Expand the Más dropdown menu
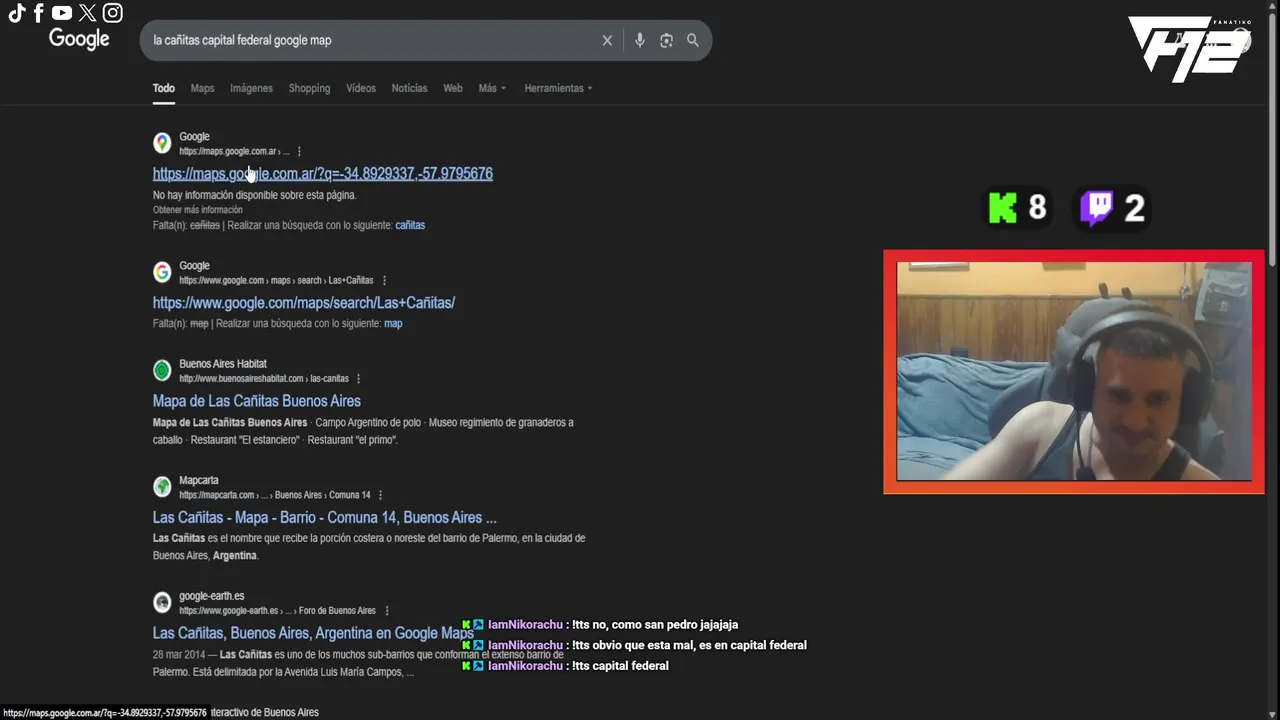Image resolution: width=1280 pixels, height=720 pixels. (492, 88)
